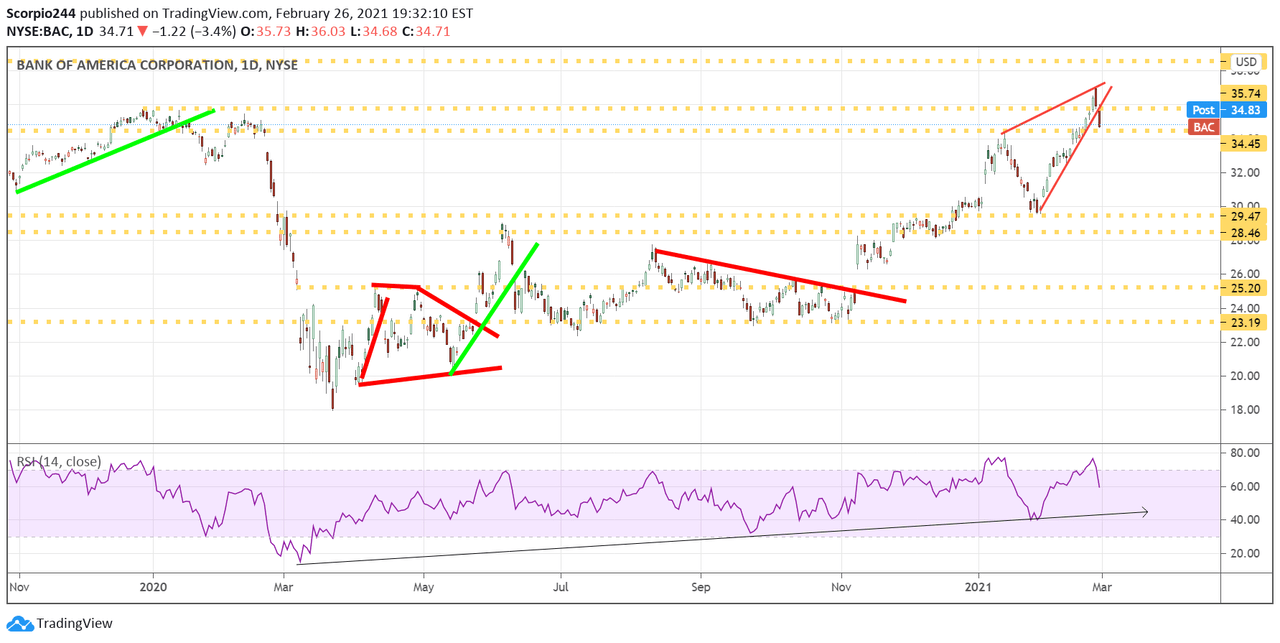Click the 20.00 price axis value beside the candlesticks
Viewport: 1280px width, 643px height.
click(1246, 376)
